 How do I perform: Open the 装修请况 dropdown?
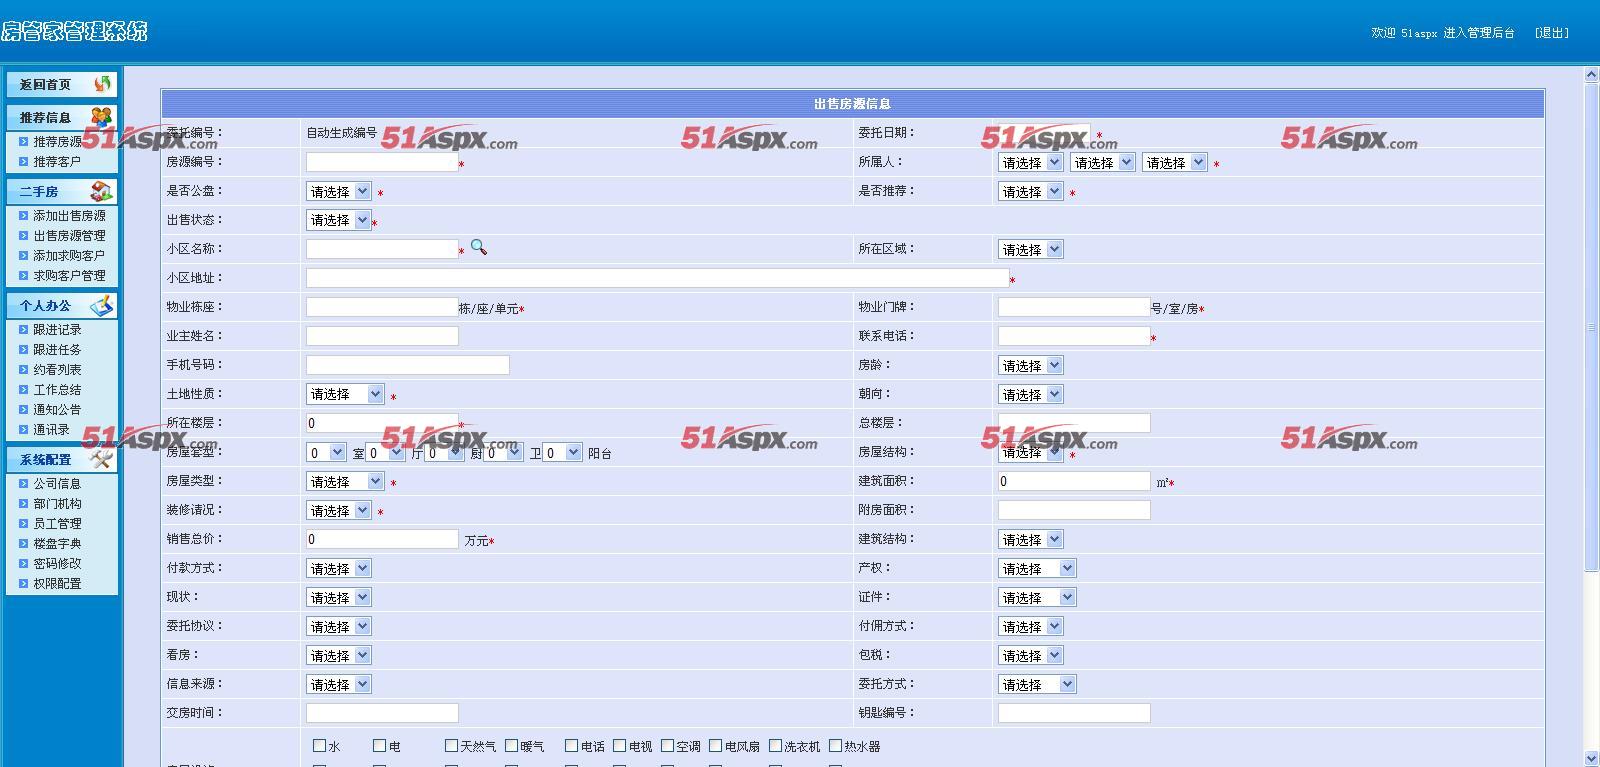[339, 510]
